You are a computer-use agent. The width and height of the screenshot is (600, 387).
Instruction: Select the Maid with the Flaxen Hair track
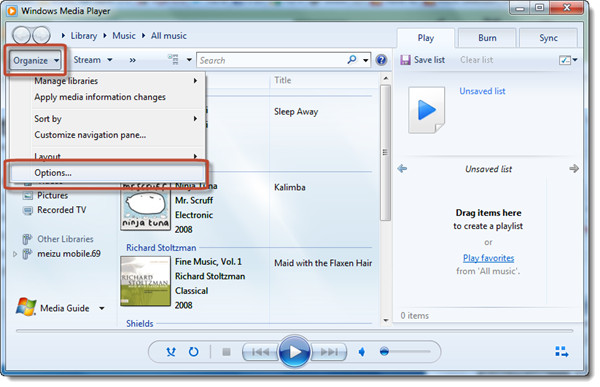point(323,263)
